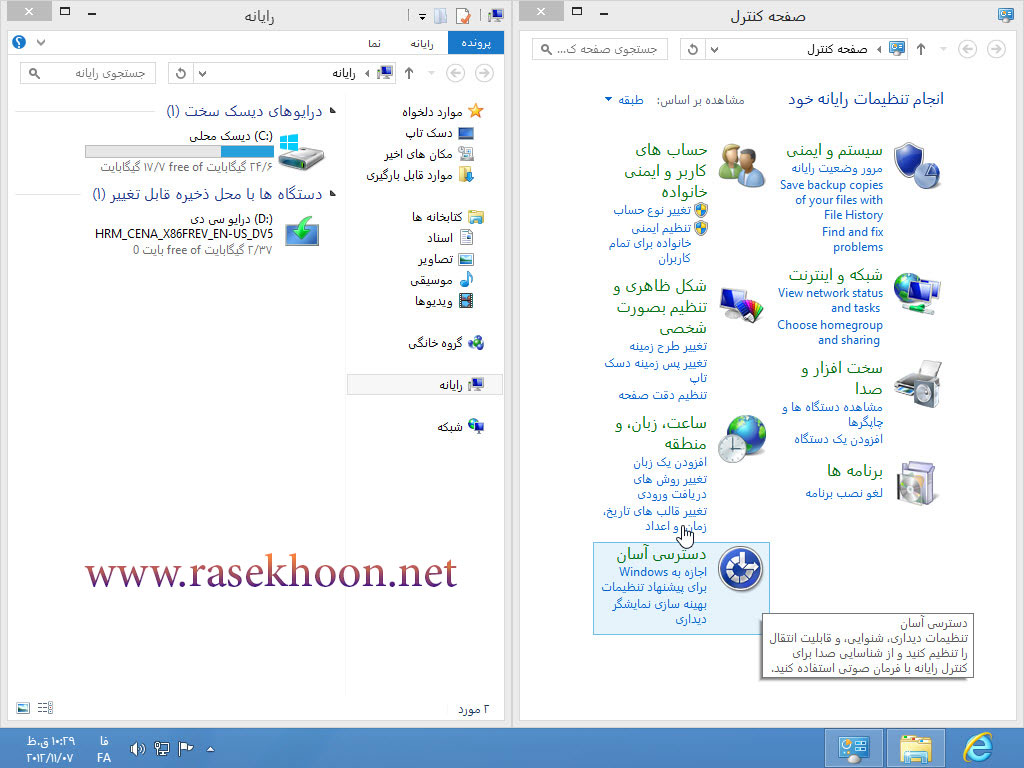Open the Hardware and Sound printer icon
The height and width of the screenshot is (768, 1024).
[x=918, y=383]
